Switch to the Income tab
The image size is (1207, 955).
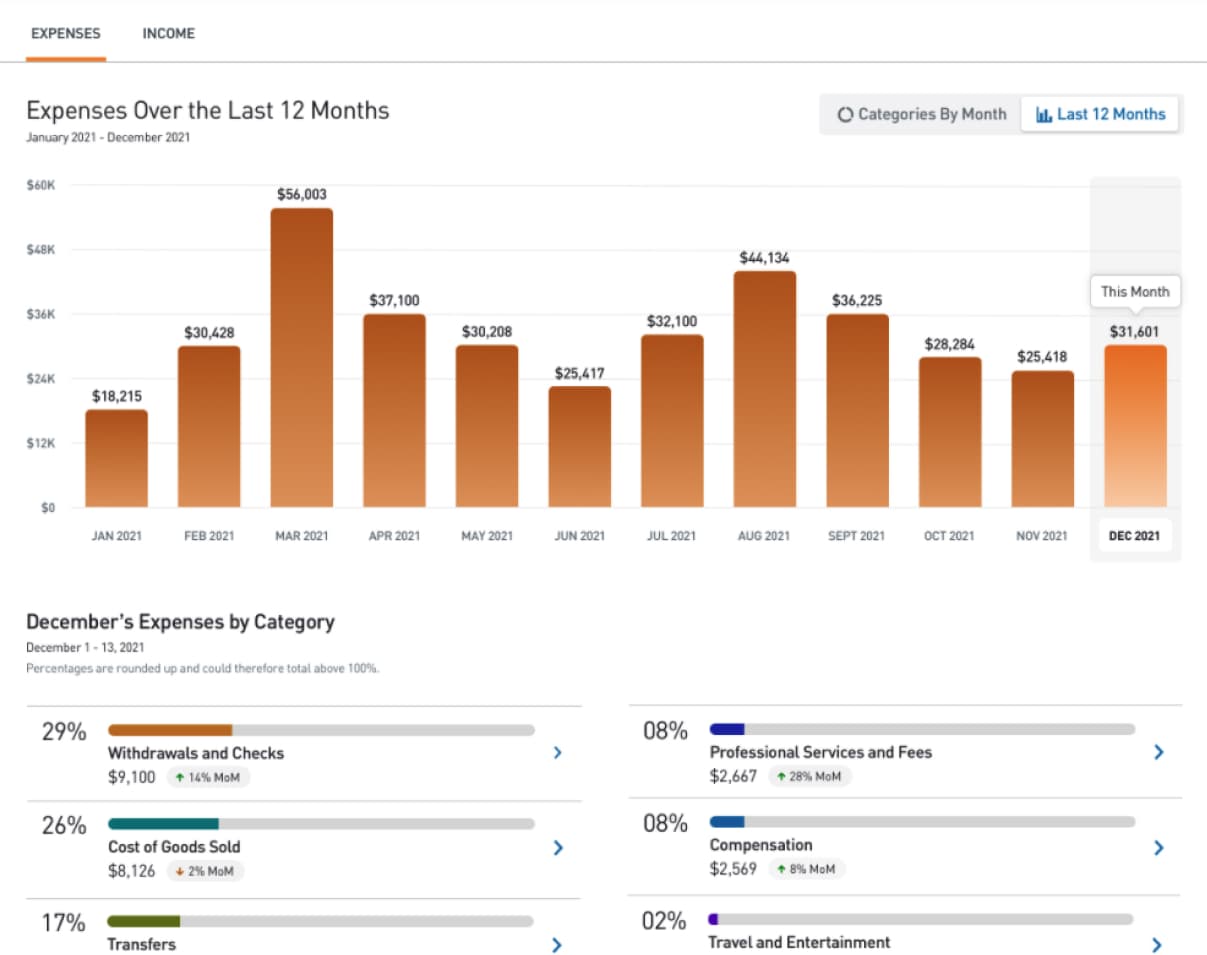coord(168,33)
